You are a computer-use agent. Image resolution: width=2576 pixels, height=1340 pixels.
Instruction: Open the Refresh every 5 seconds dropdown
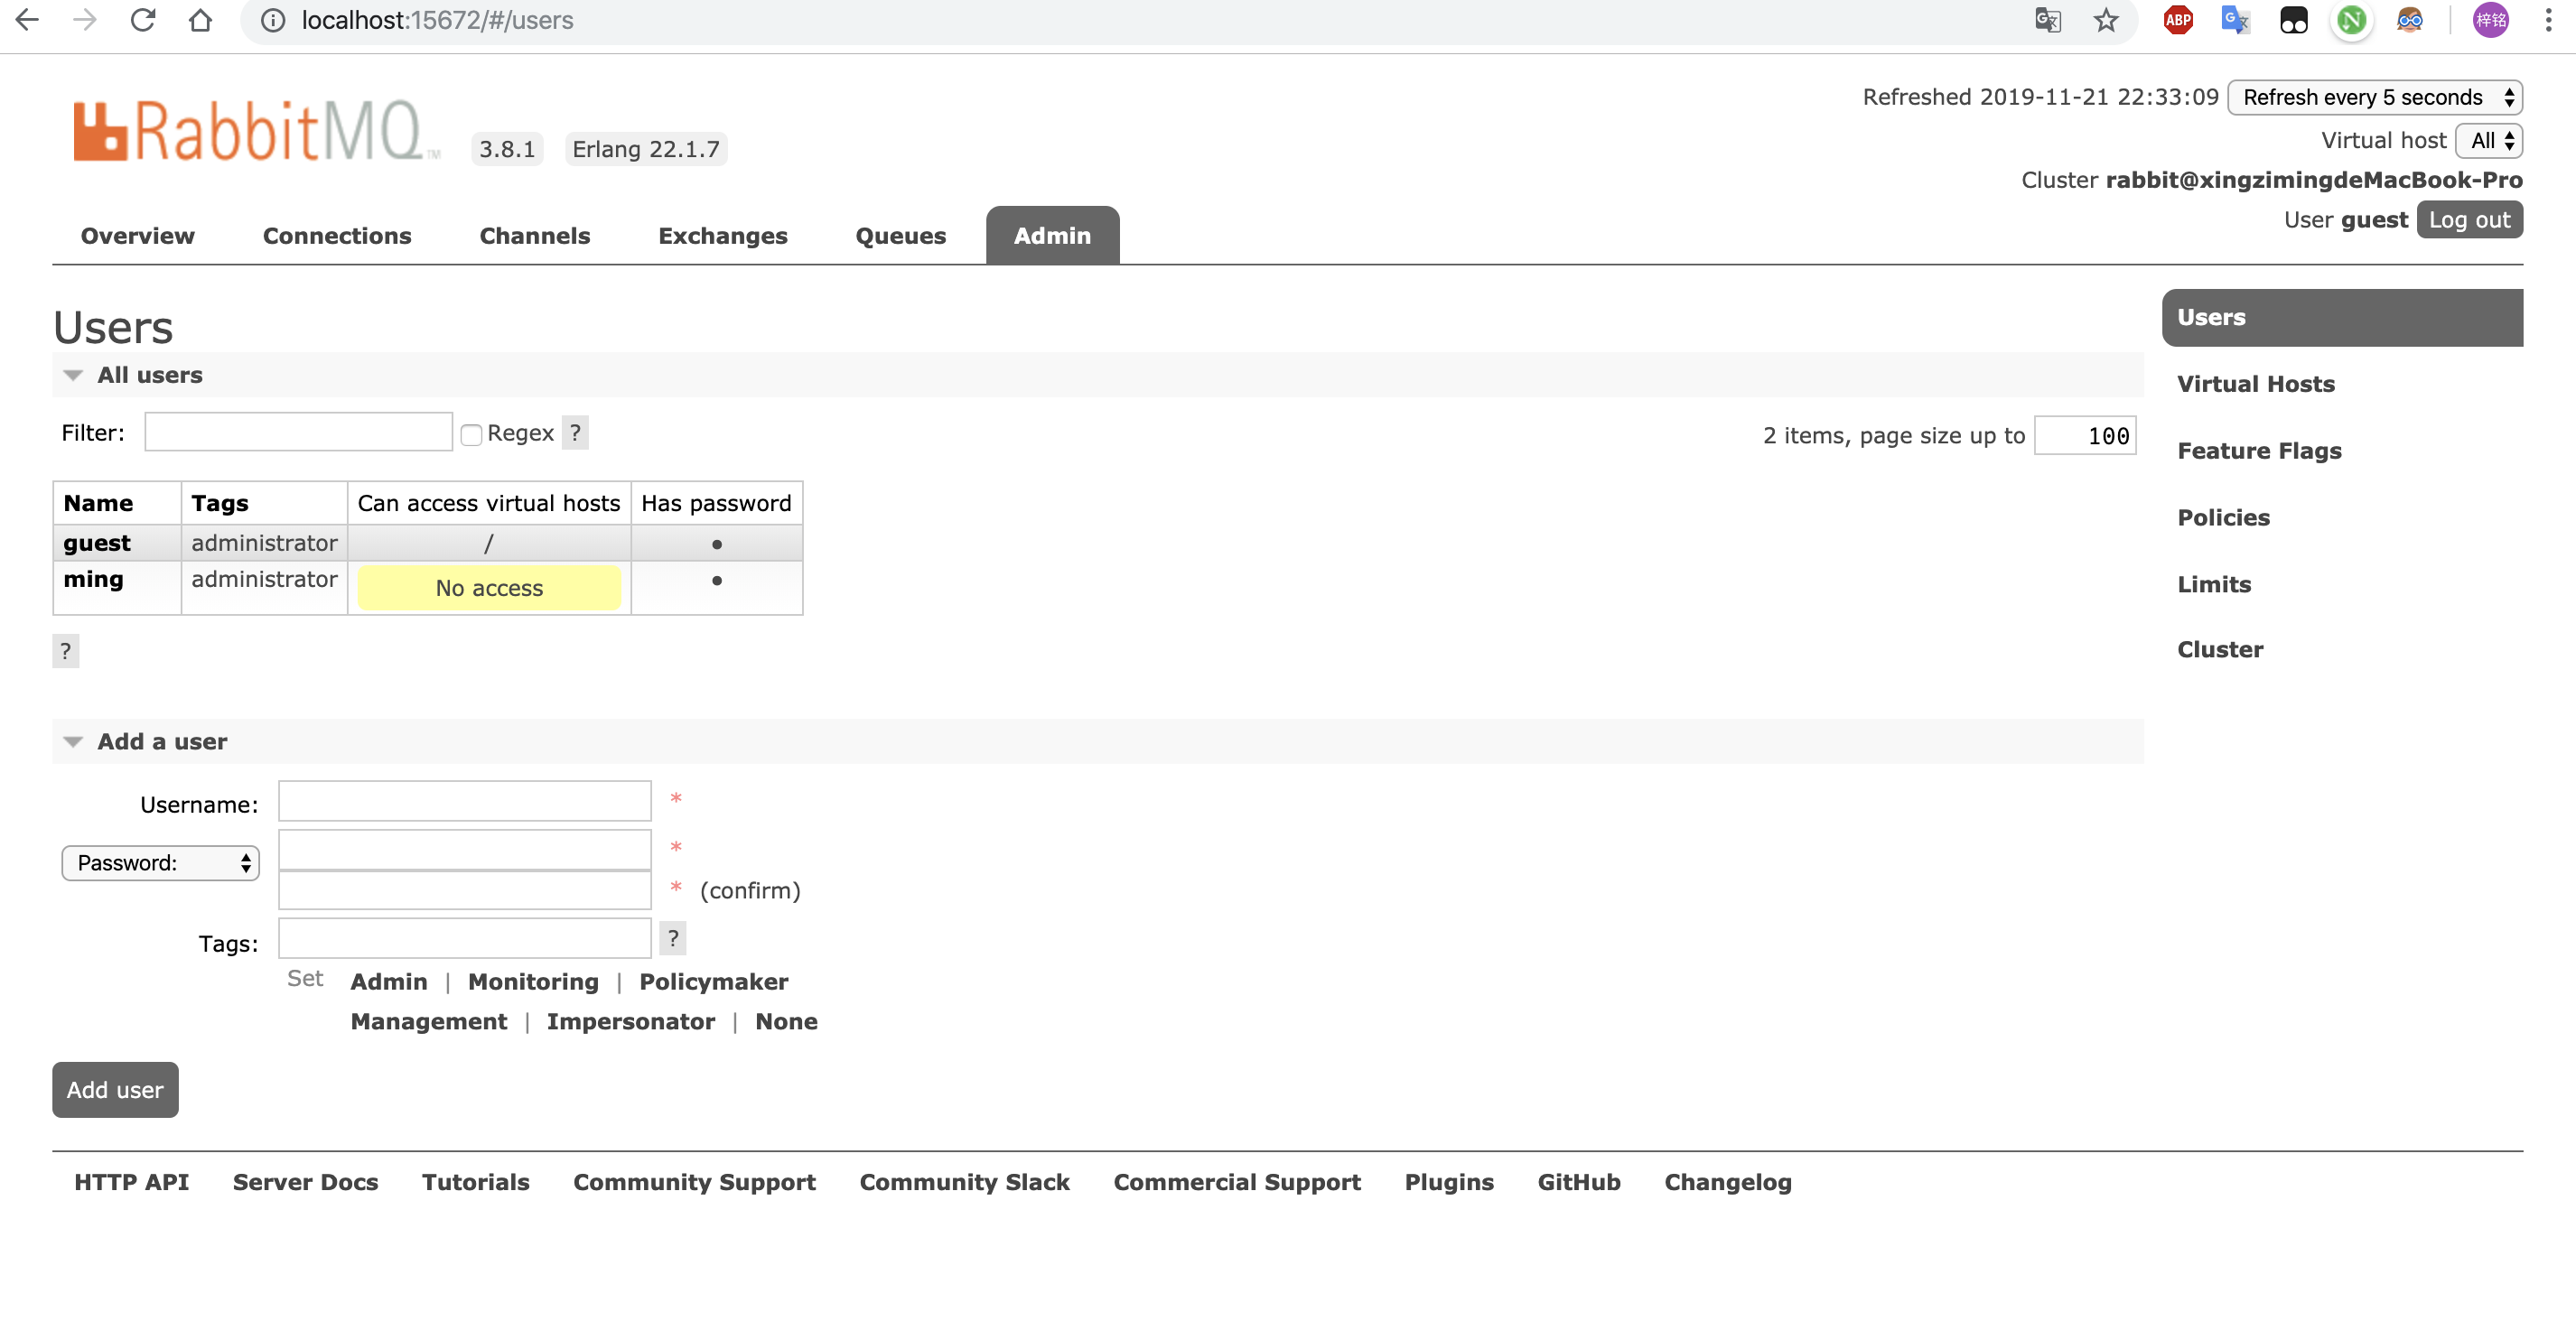tap(2375, 97)
